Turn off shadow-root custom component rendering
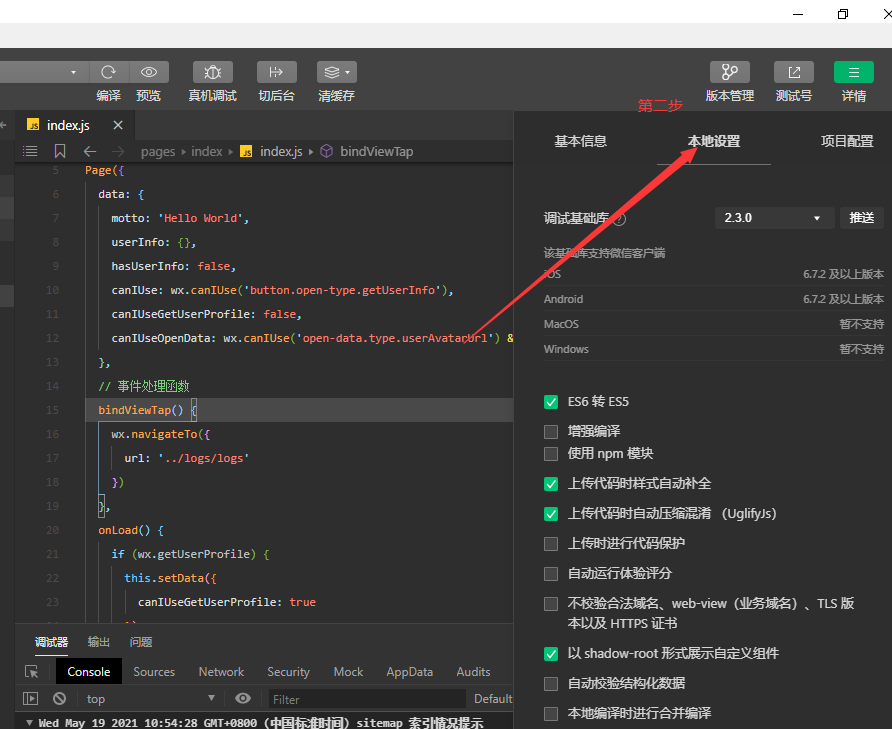Viewport: 892px width, 729px height. pyautogui.click(x=551, y=653)
